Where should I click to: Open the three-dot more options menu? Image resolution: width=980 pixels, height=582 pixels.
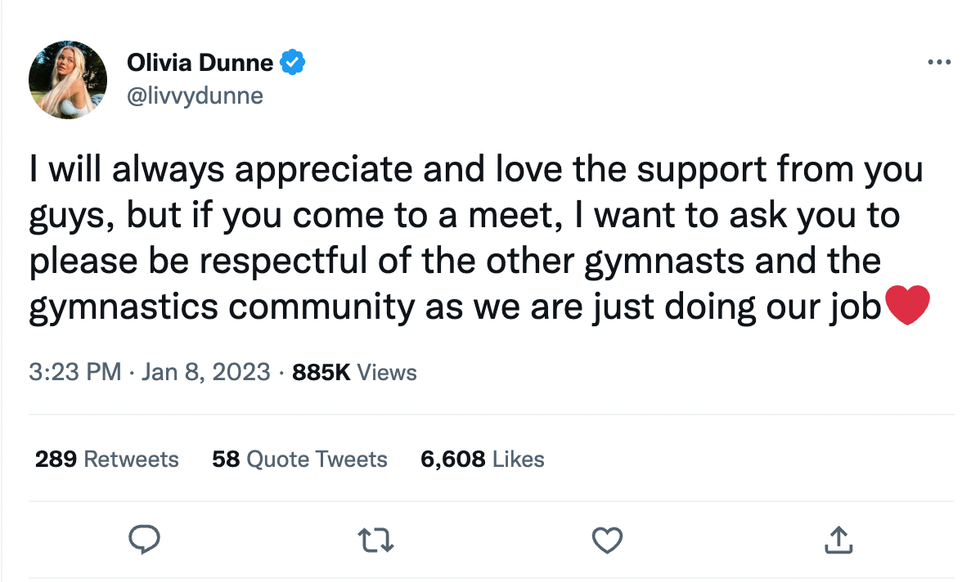(938, 62)
